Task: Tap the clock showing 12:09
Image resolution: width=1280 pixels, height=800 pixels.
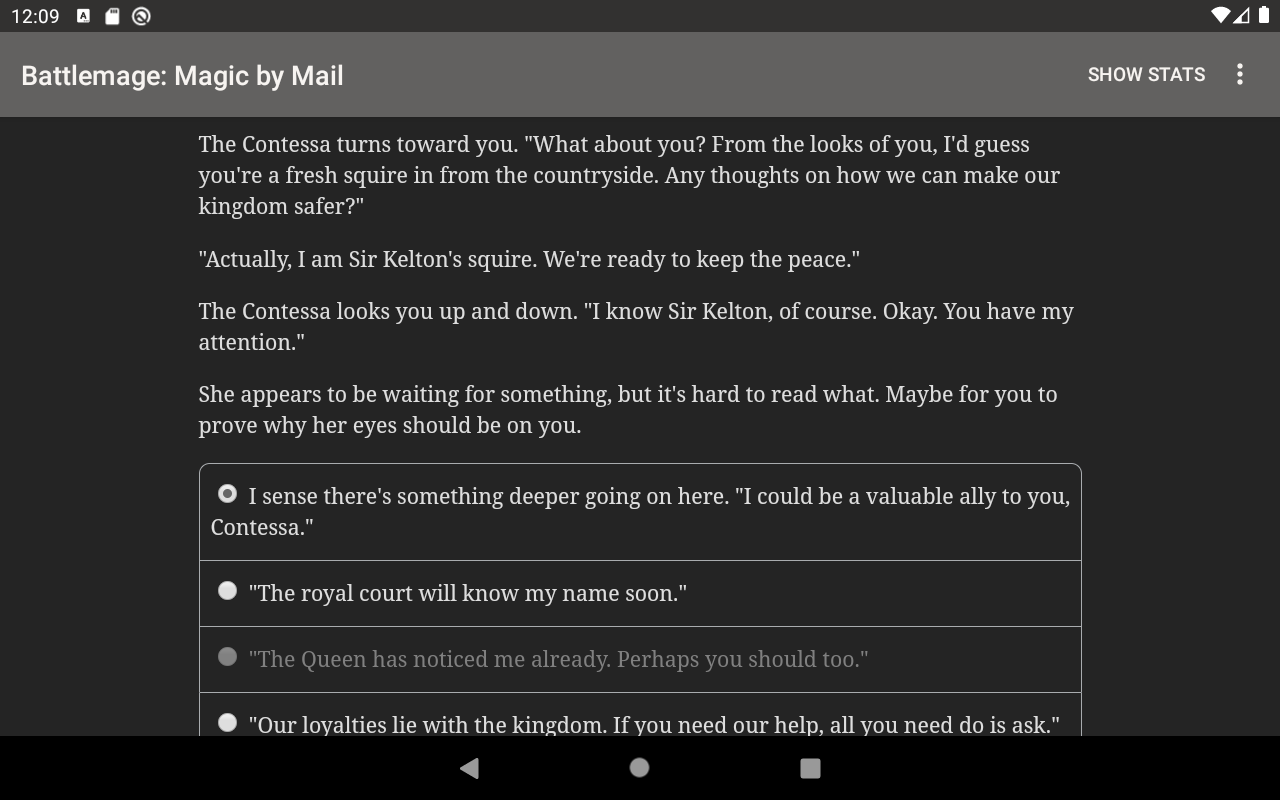Action: (35, 16)
